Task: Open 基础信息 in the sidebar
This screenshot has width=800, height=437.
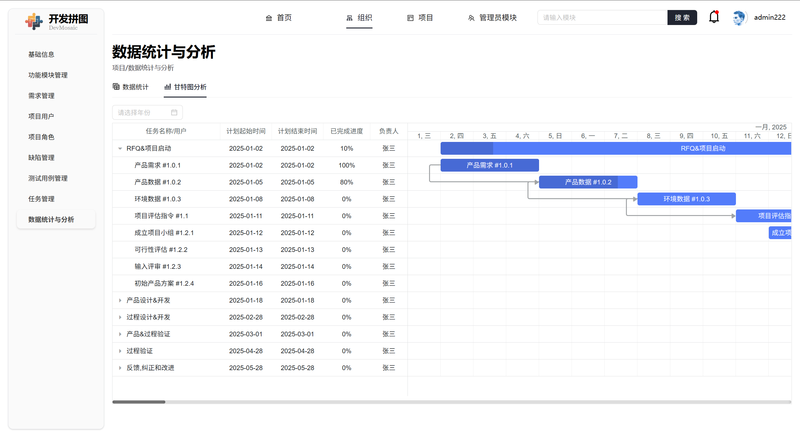Action: tap(41, 55)
